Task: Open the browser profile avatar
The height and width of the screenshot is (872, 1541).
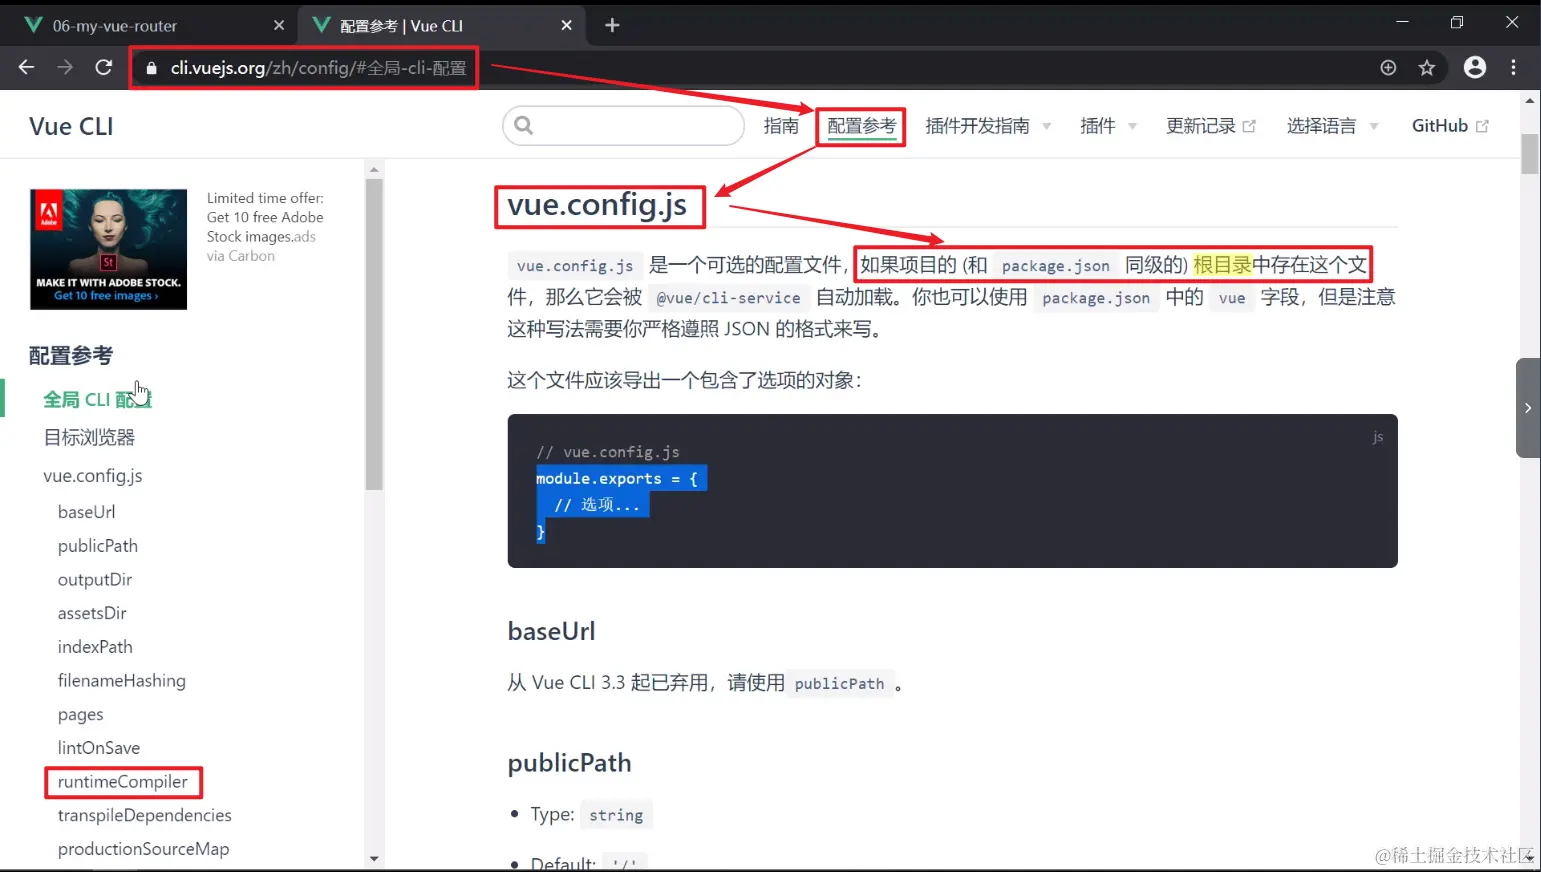Action: (x=1475, y=67)
